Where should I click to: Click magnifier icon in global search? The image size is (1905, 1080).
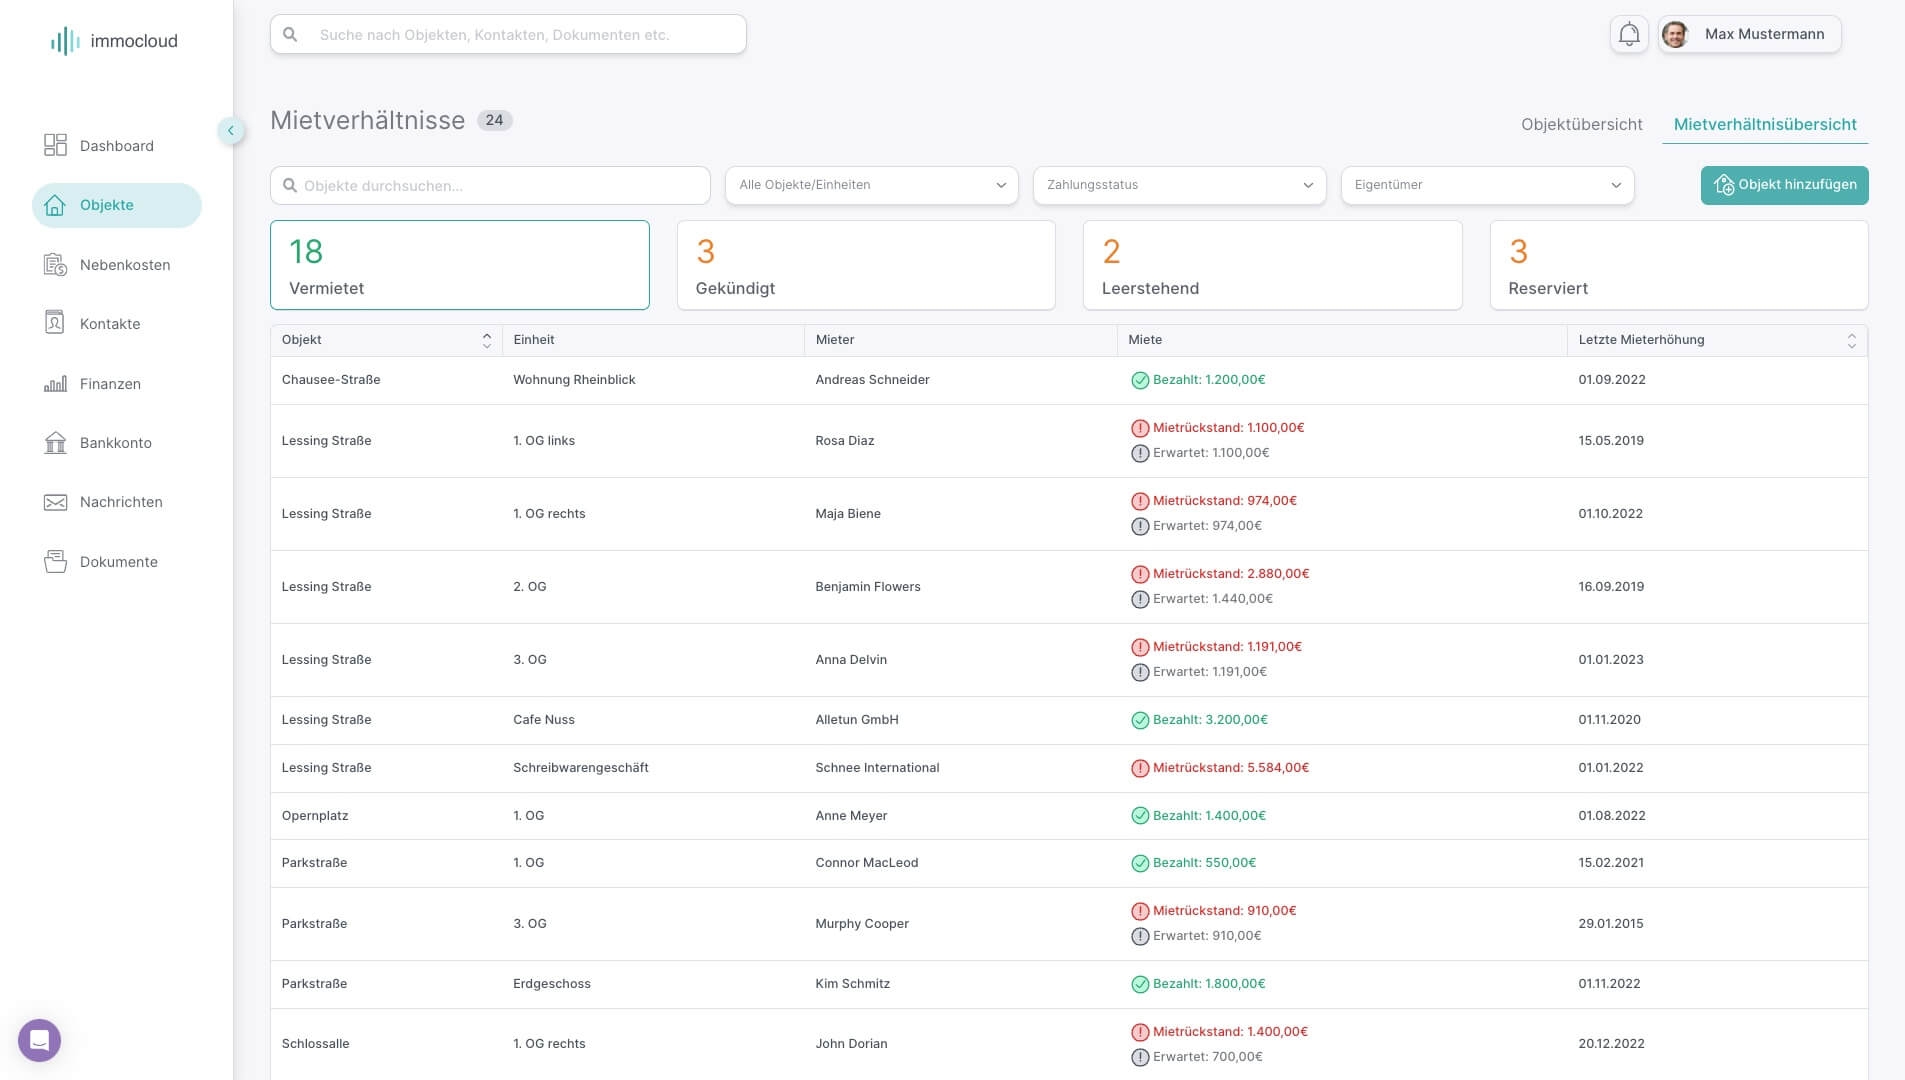click(x=290, y=35)
